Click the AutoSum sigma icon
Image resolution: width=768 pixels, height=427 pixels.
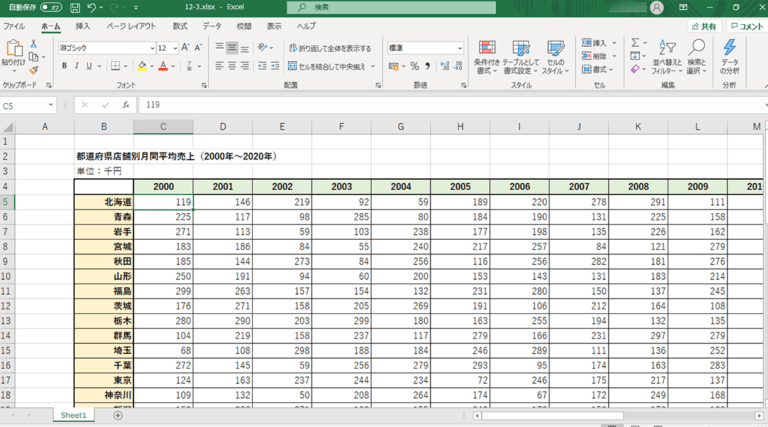click(634, 44)
